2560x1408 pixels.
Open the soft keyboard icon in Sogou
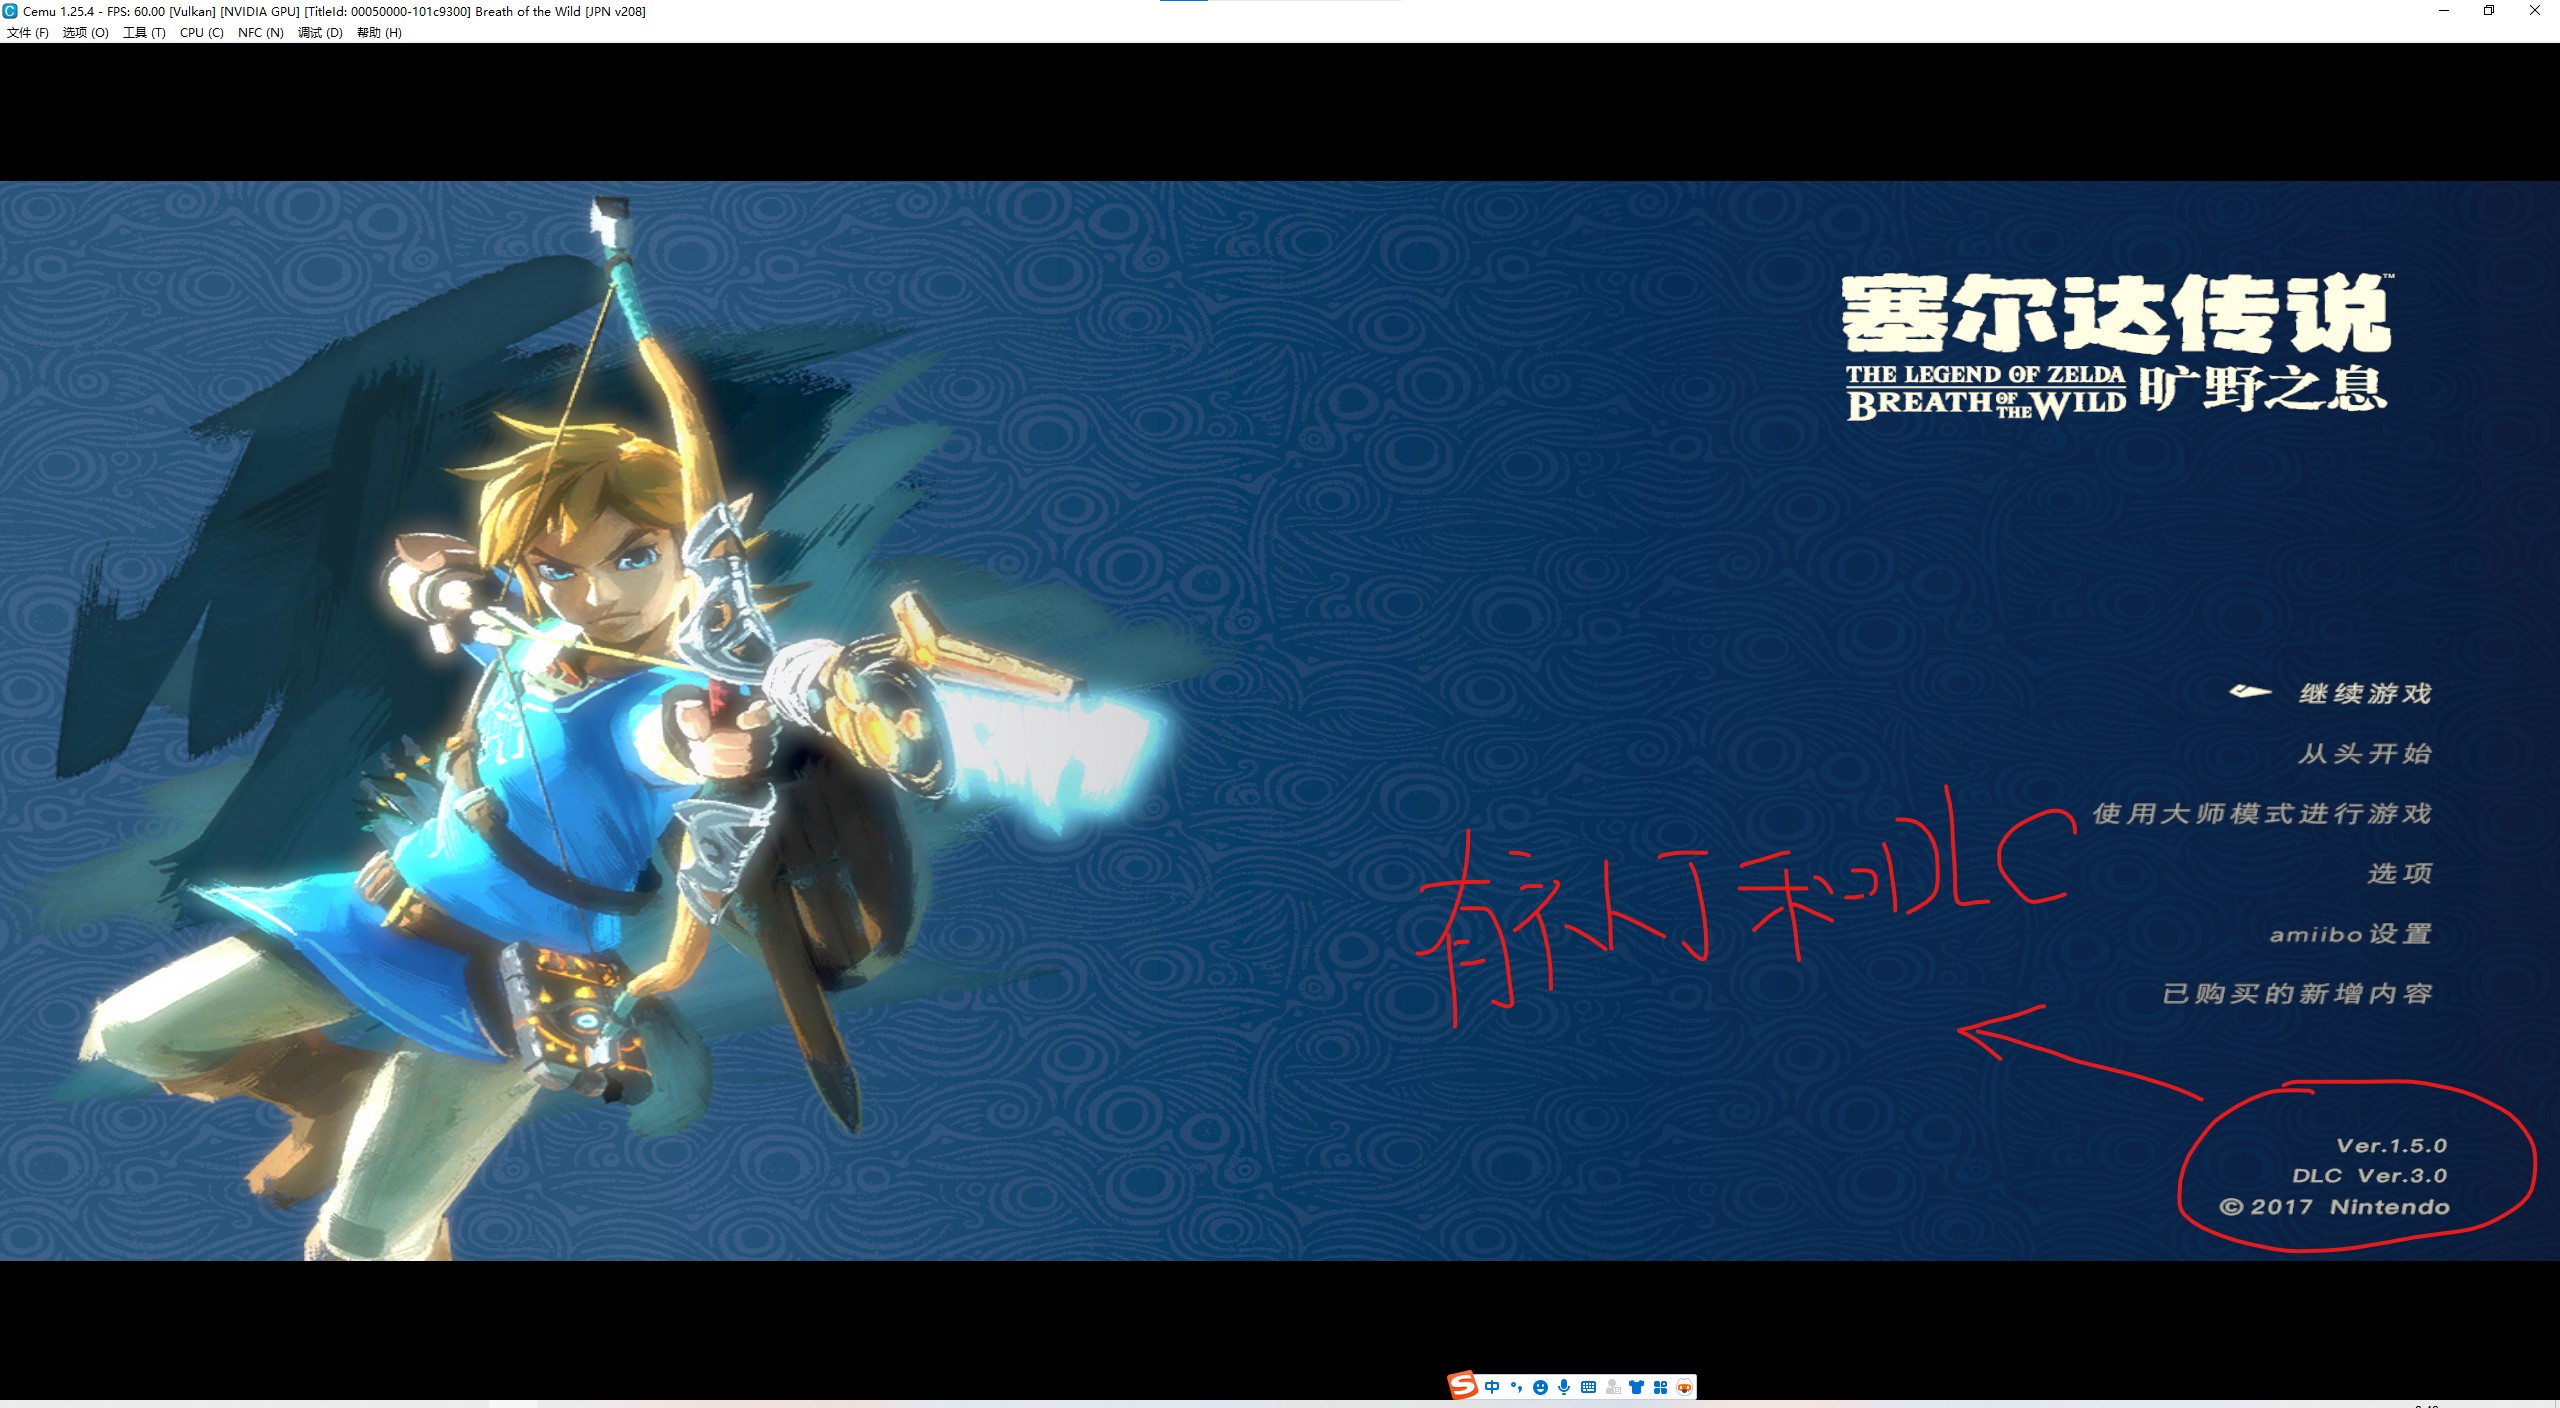tap(1588, 1387)
